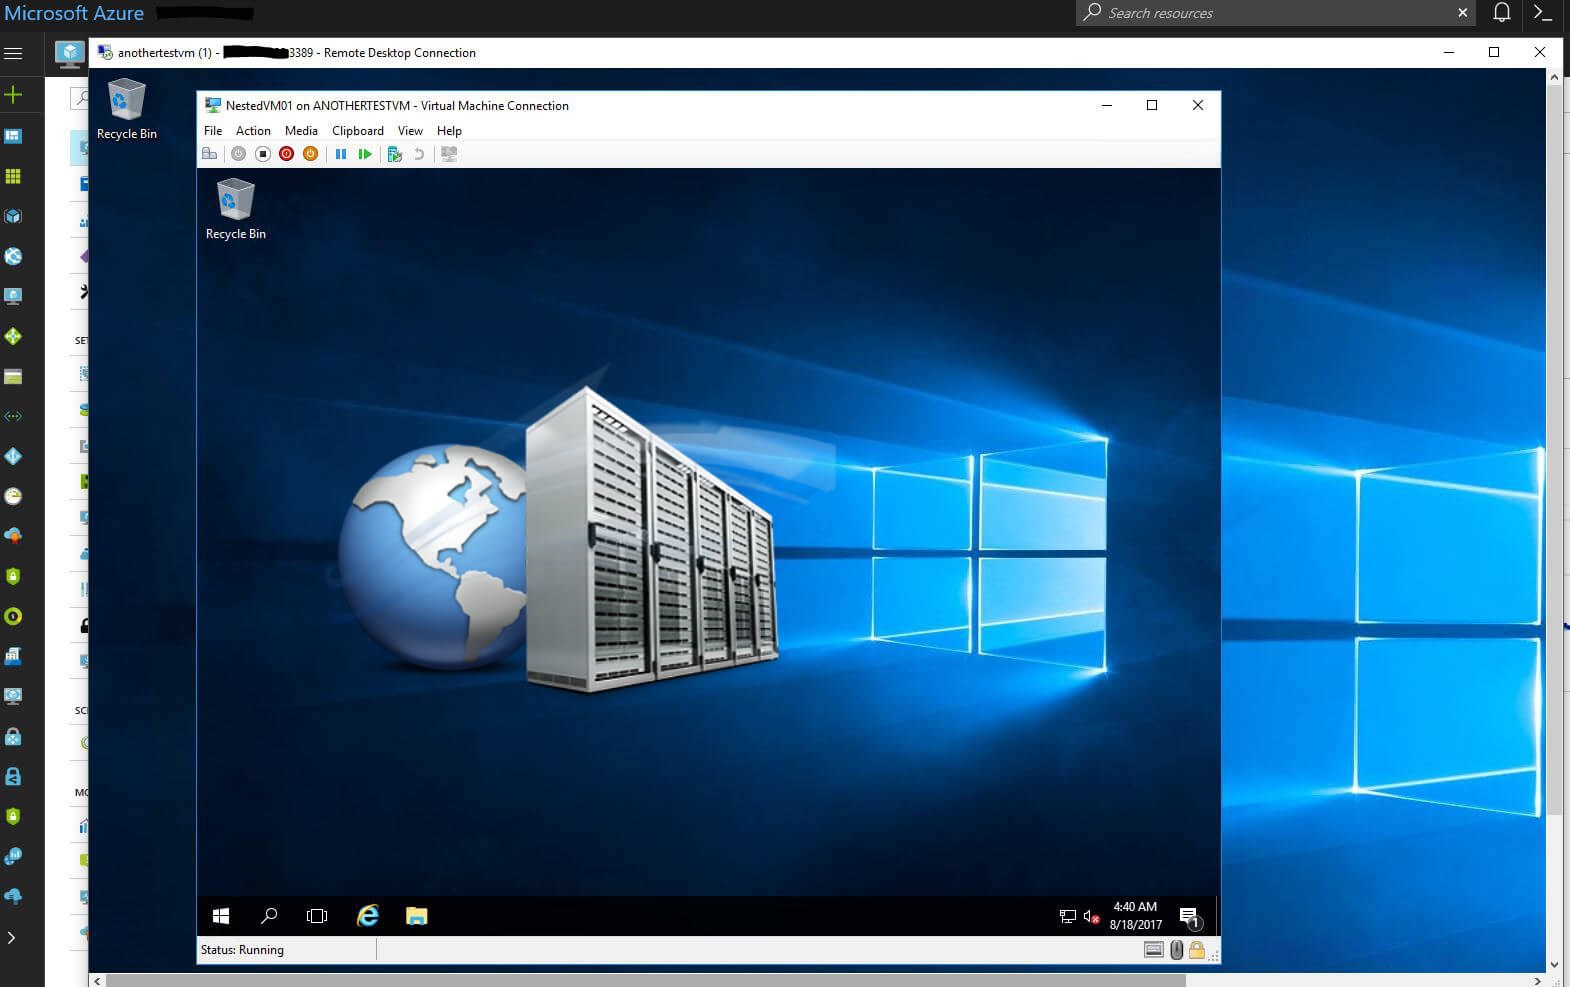
Task: Pause the nested virtual machine
Action: (340, 154)
